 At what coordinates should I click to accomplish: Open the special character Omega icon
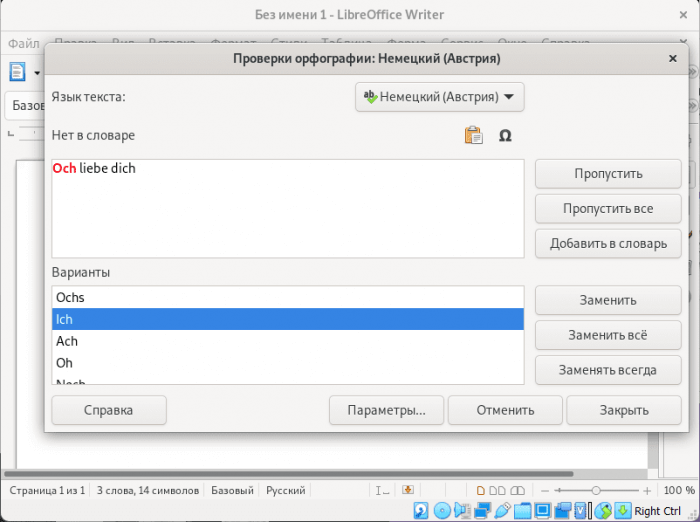(505, 135)
